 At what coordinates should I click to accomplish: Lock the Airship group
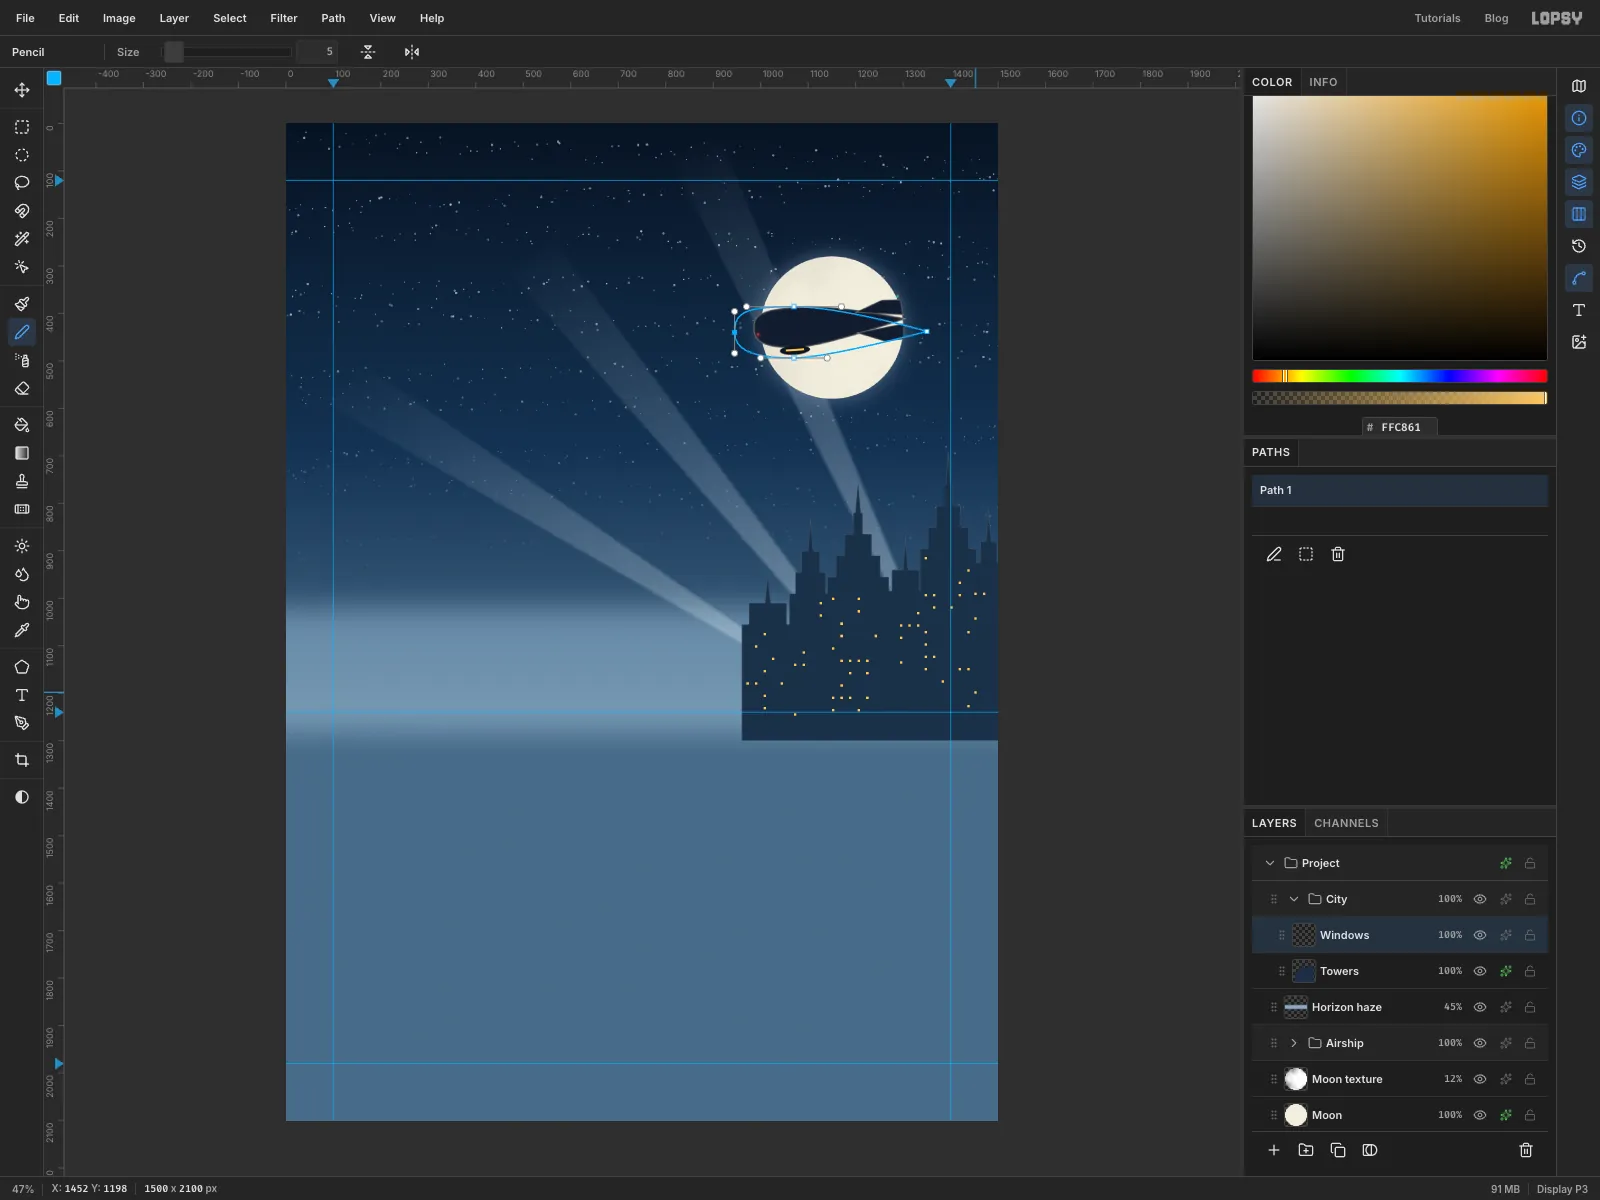point(1530,1043)
